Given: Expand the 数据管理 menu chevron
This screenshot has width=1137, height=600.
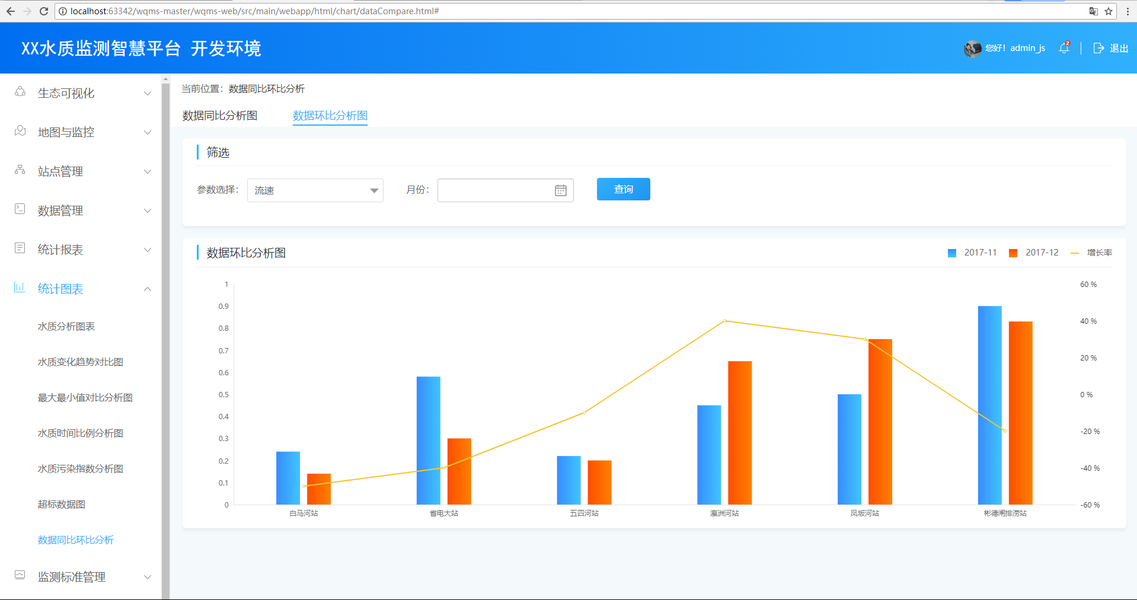Looking at the screenshot, I should pyautogui.click(x=147, y=211).
